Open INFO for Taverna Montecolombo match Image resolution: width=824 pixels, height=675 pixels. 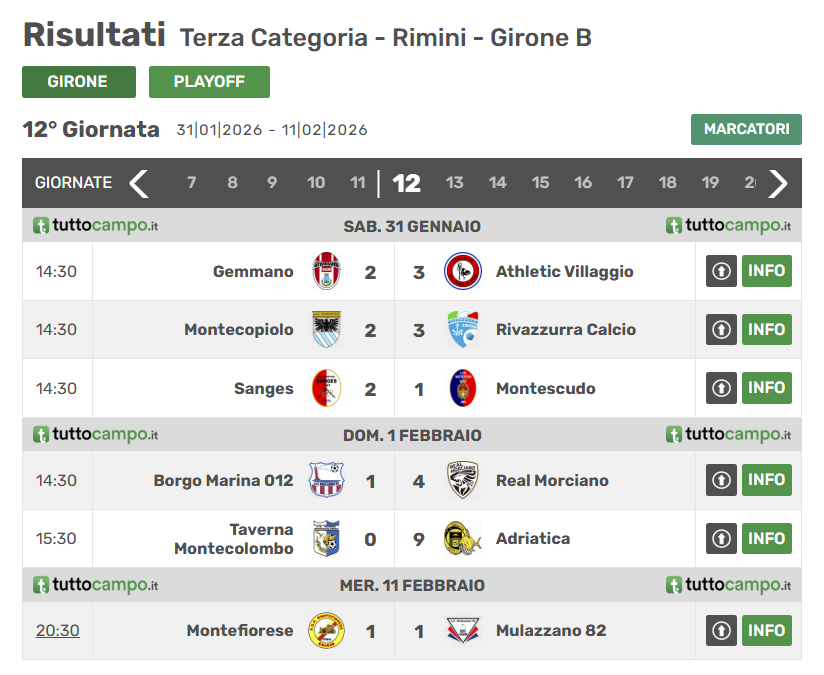pyautogui.click(x=767, y=538)
